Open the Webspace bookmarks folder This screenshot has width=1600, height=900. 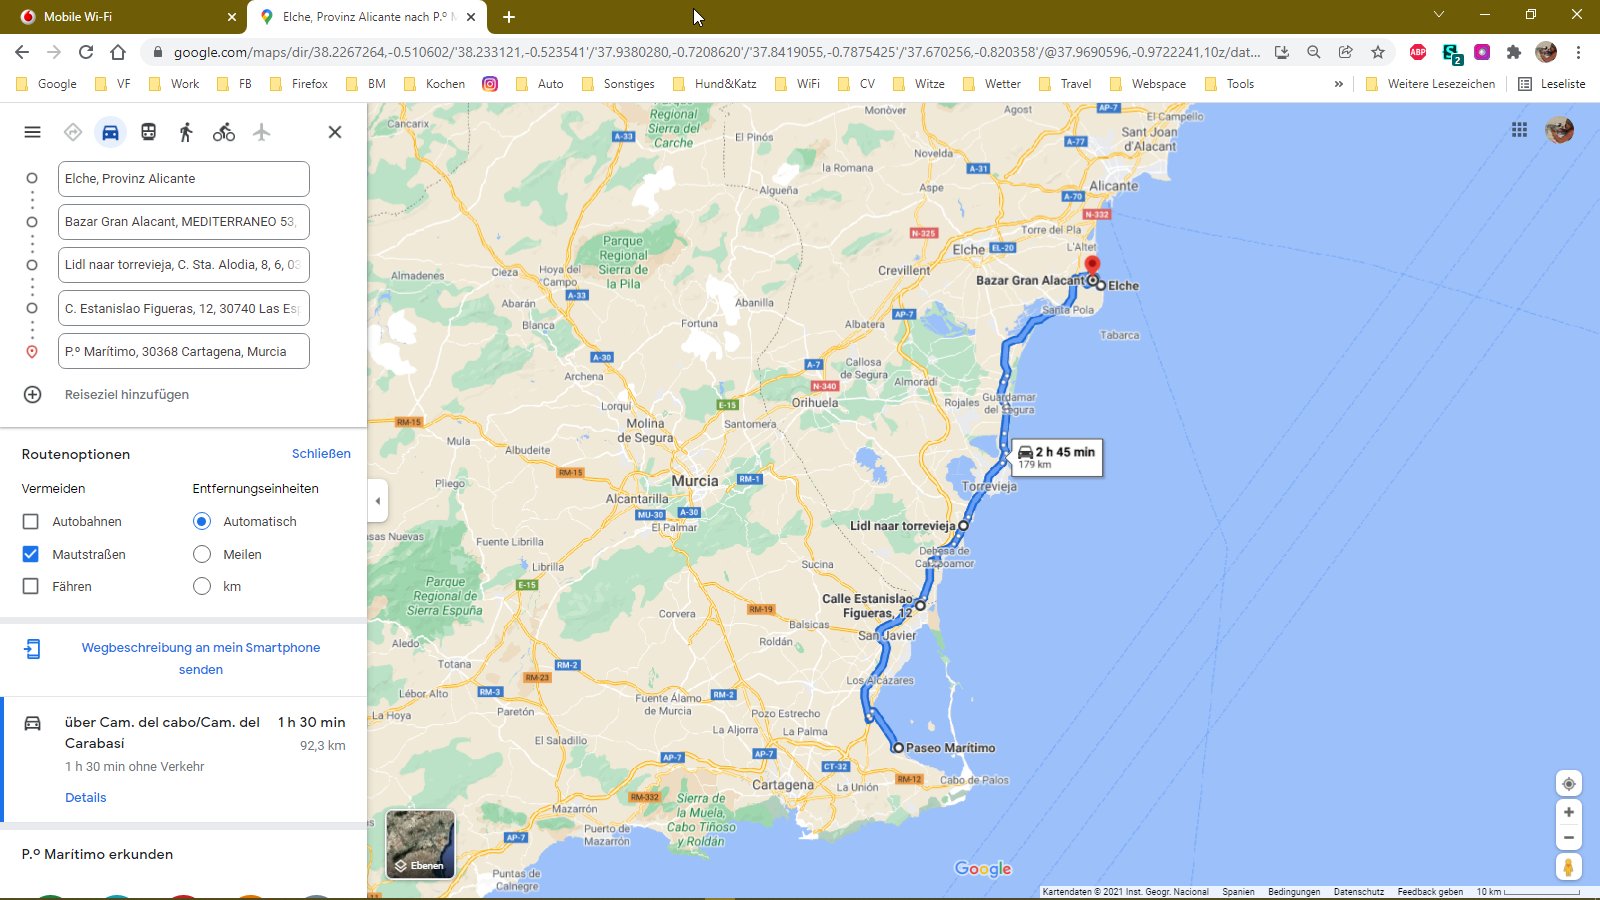pos(1148,84)
